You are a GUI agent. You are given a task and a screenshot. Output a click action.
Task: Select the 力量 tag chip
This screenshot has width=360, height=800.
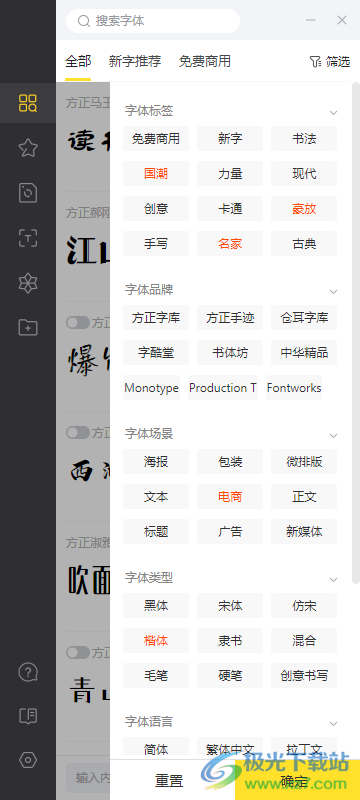[230, 173]
